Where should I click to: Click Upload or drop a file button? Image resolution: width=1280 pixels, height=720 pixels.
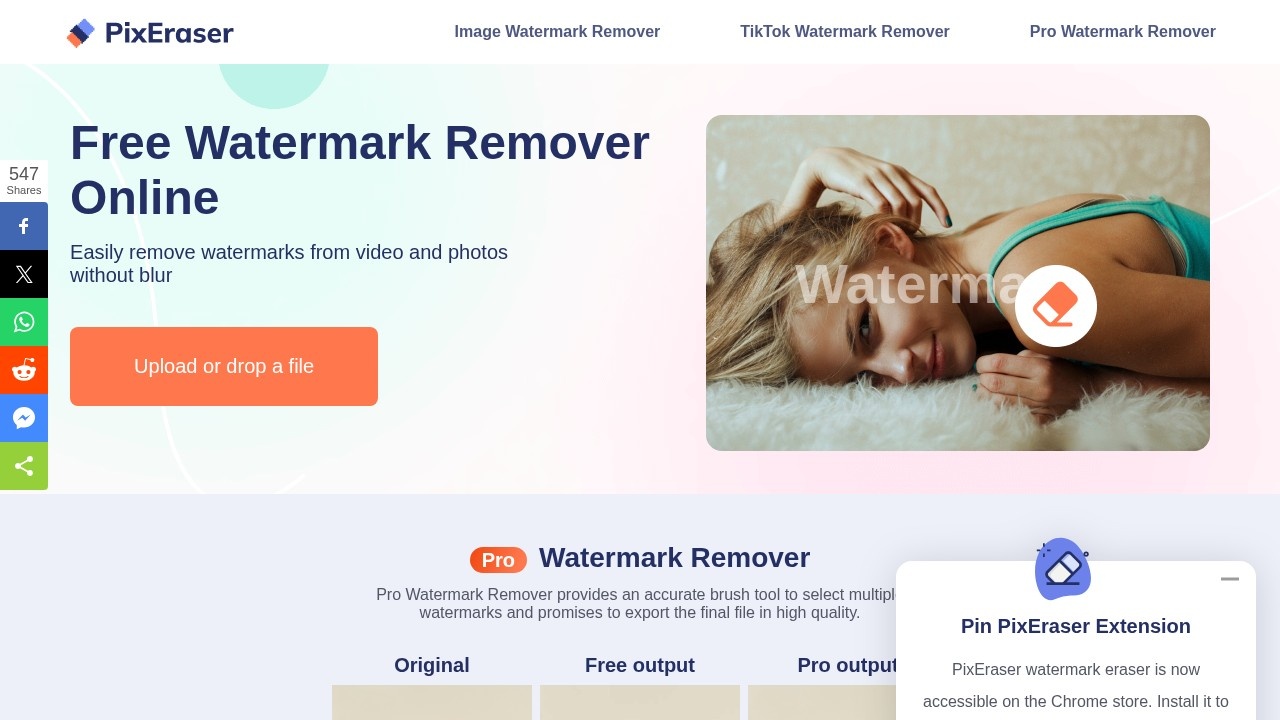click(x=224, y=366)
